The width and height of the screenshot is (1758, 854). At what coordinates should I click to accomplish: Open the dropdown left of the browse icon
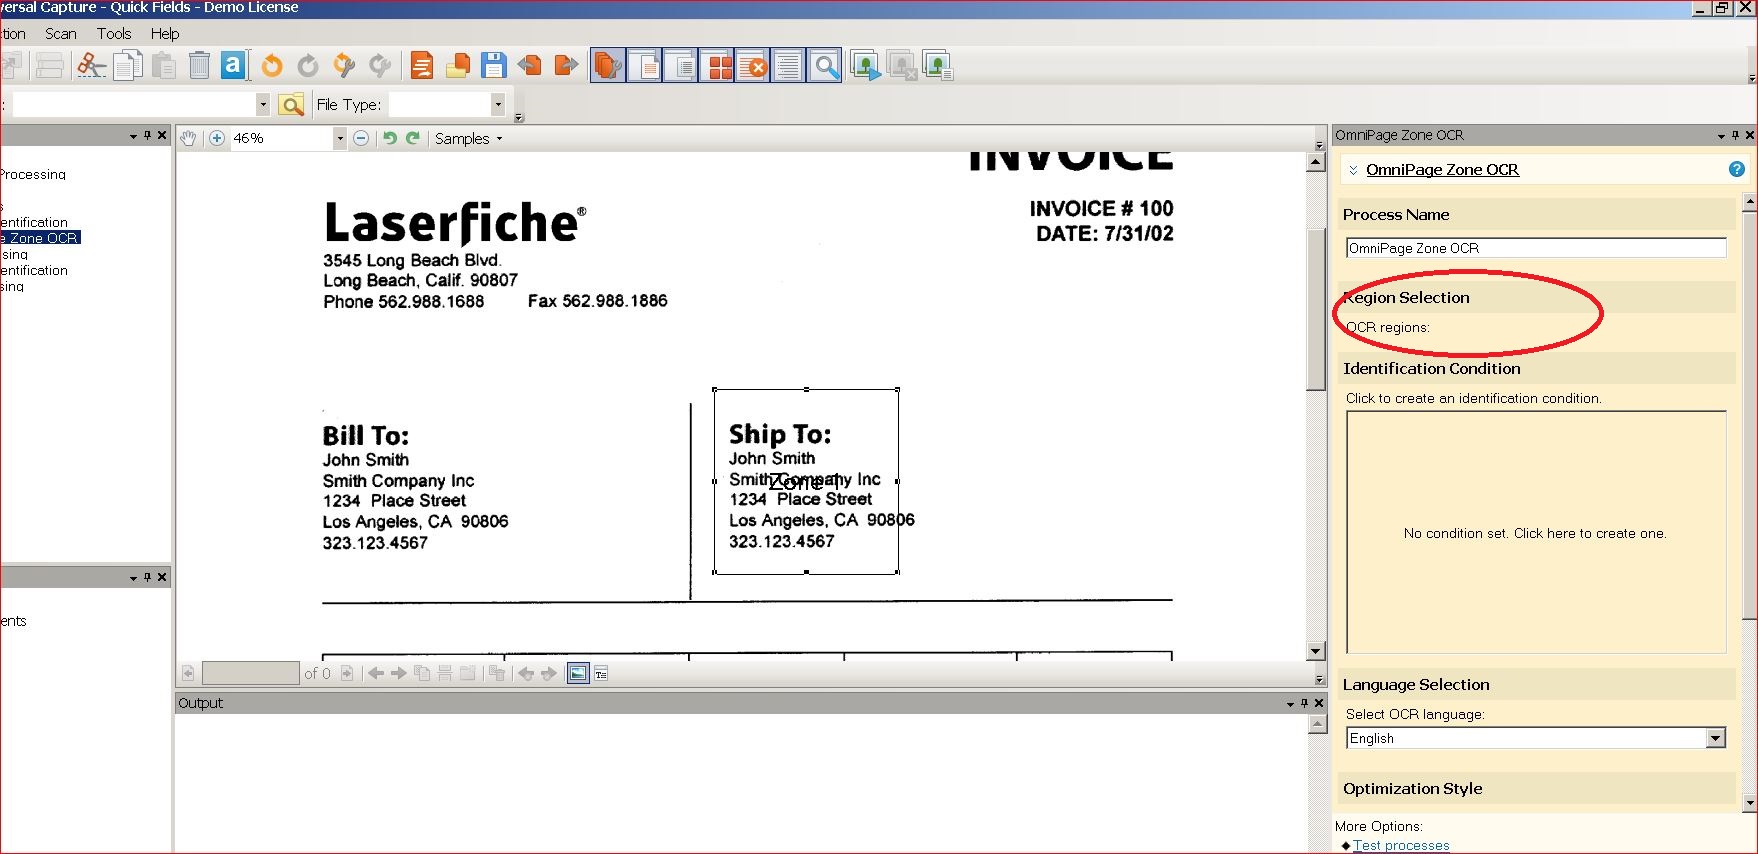tap(263, 104)
